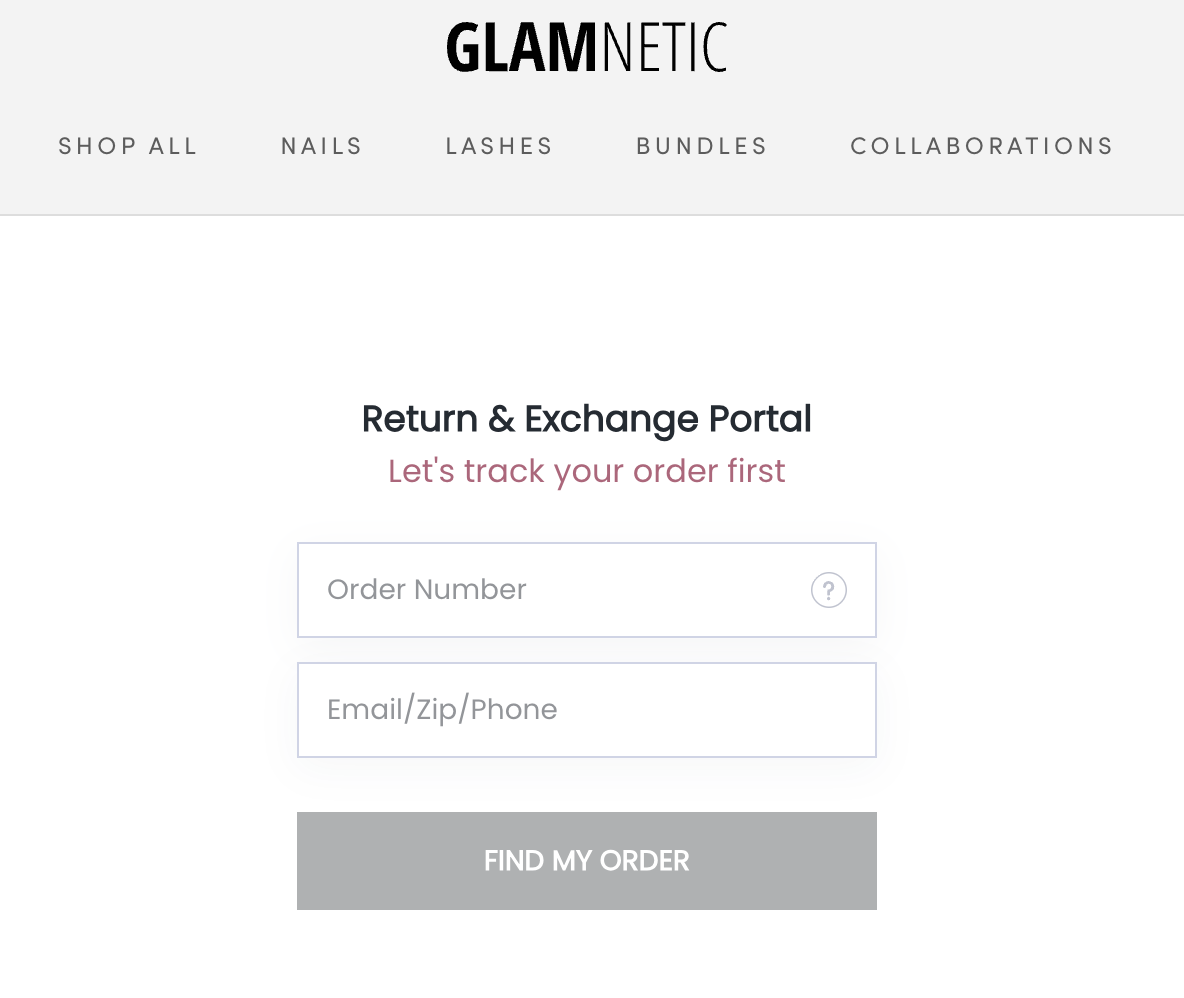The height and width of the screenshot is (998, 1184).
Task: Select Bundles in the navigation bar
Action: 702,146
